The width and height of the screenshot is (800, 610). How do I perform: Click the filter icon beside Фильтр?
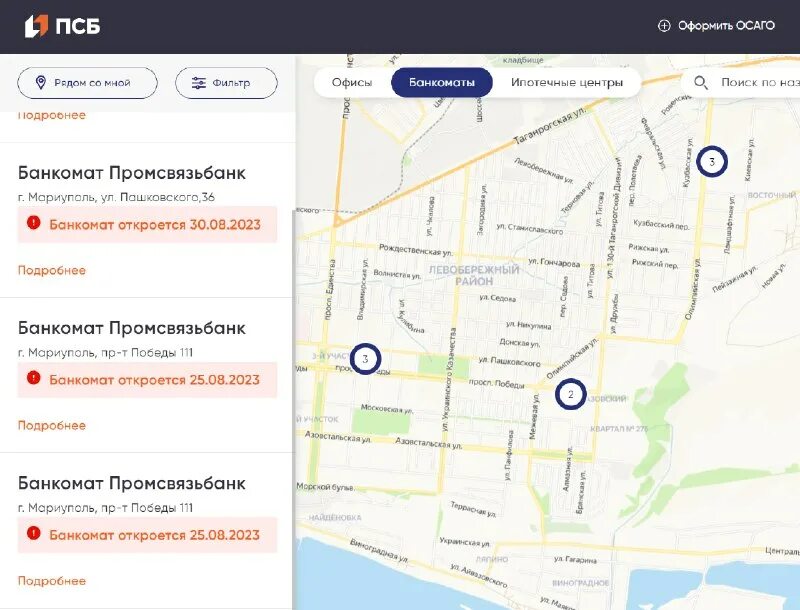(x=198, y=83)
